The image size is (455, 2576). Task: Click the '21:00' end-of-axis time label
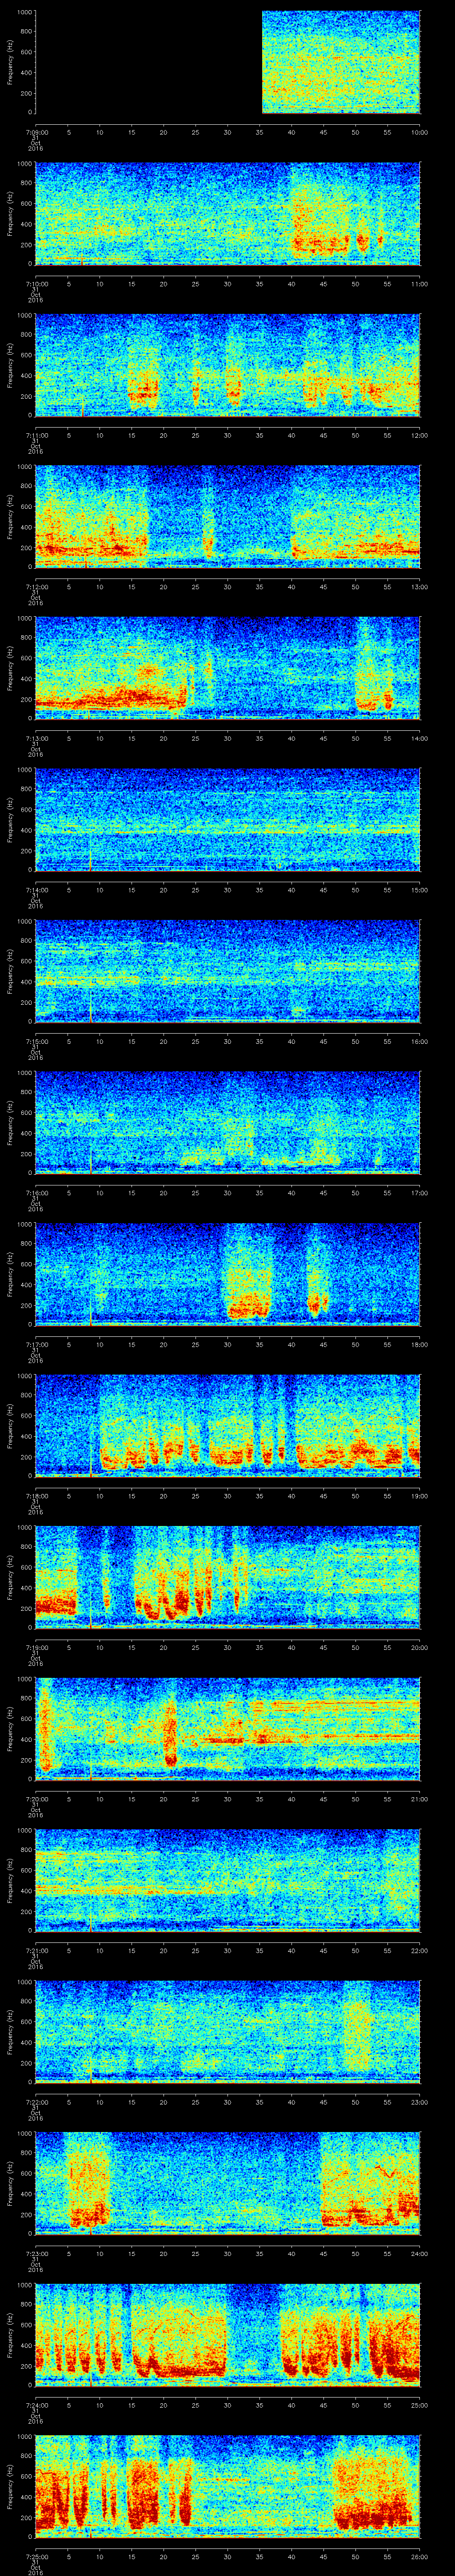419,1798
